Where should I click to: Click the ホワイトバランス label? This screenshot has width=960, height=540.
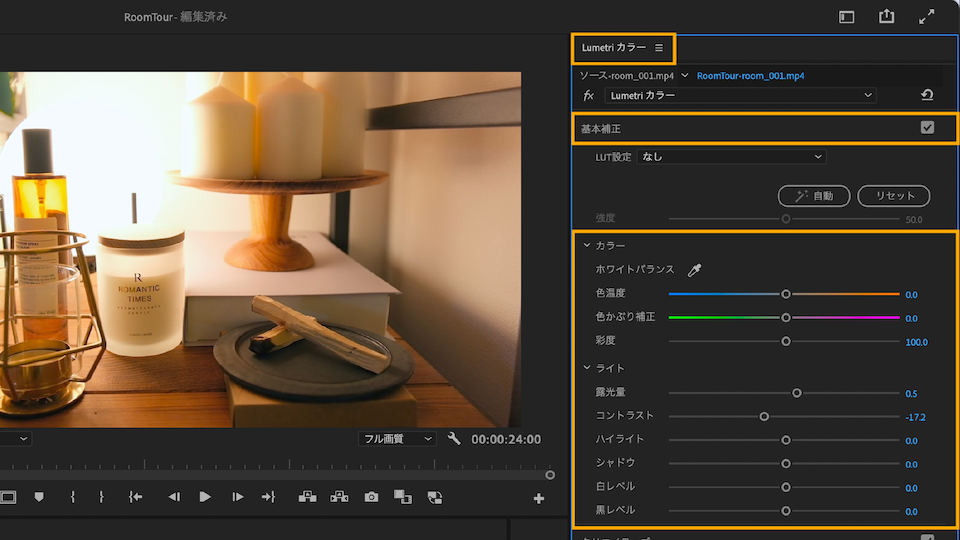[635, 269]
